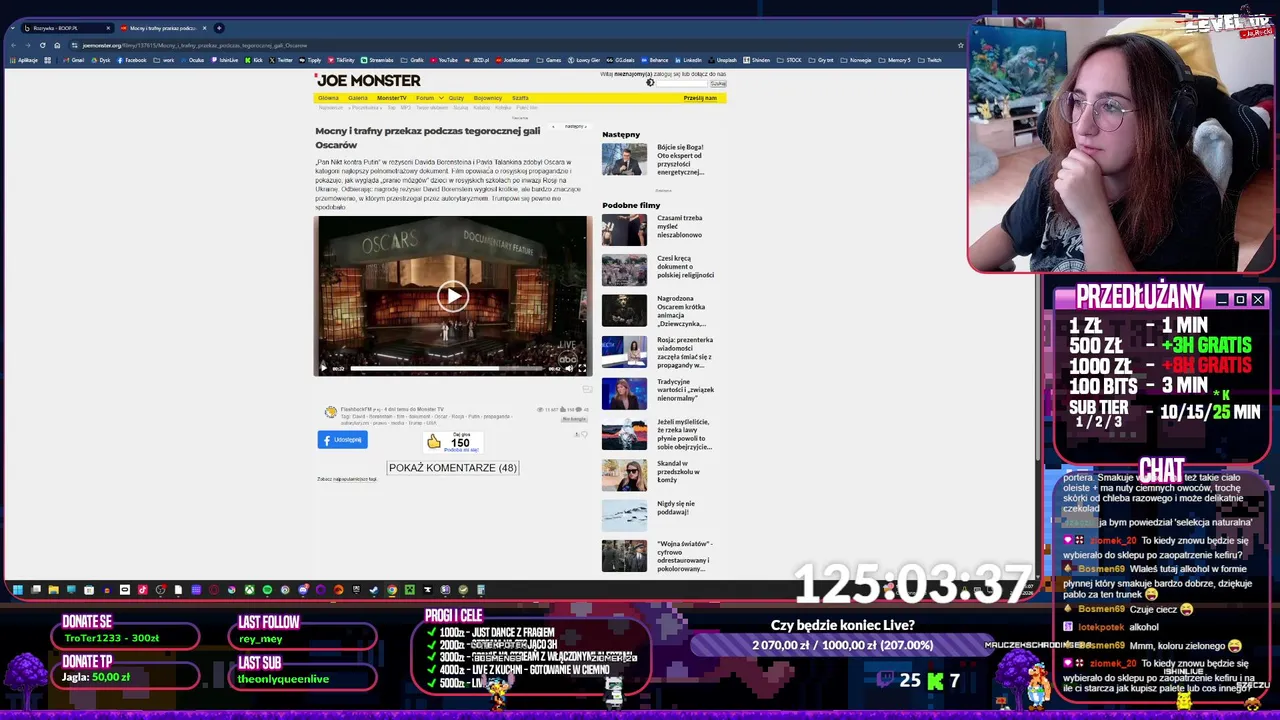Viewport: 1280px width, 720px height.
Task: Open the TikTok app from taskbar
Action: click(x=143, y=590)
